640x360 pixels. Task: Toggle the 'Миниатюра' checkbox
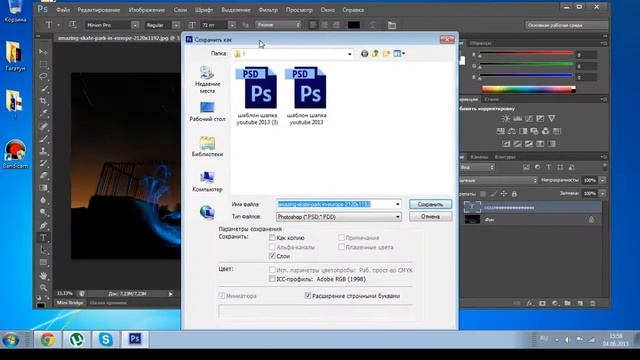click(x=222, y=296)
